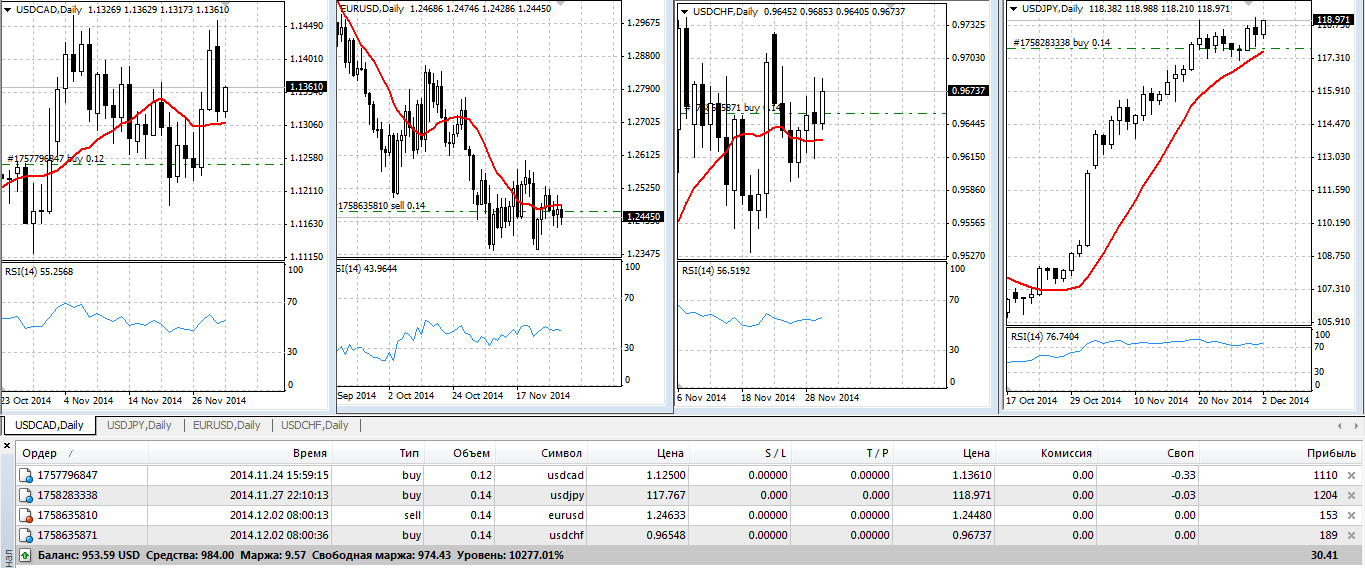1365x568 pixels.
Task: Expand the USDJPY chart's one-click trading arrow
Action: pyautogui.click(x=1014, y=9)
